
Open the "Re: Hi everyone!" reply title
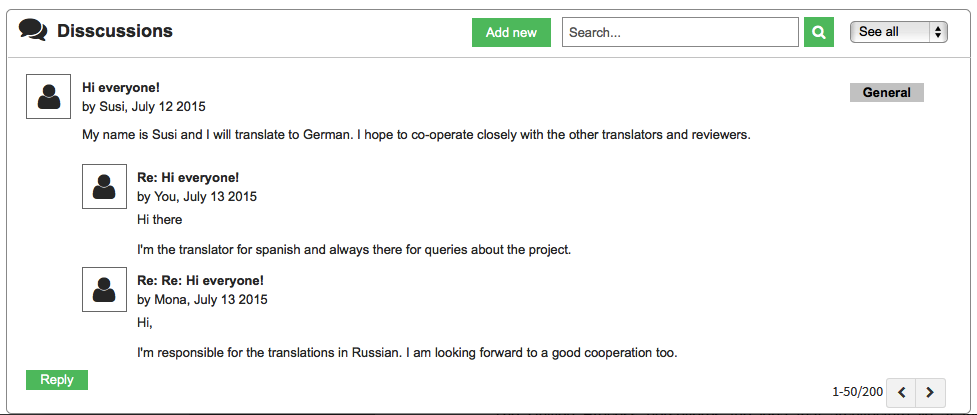(188, 178)
